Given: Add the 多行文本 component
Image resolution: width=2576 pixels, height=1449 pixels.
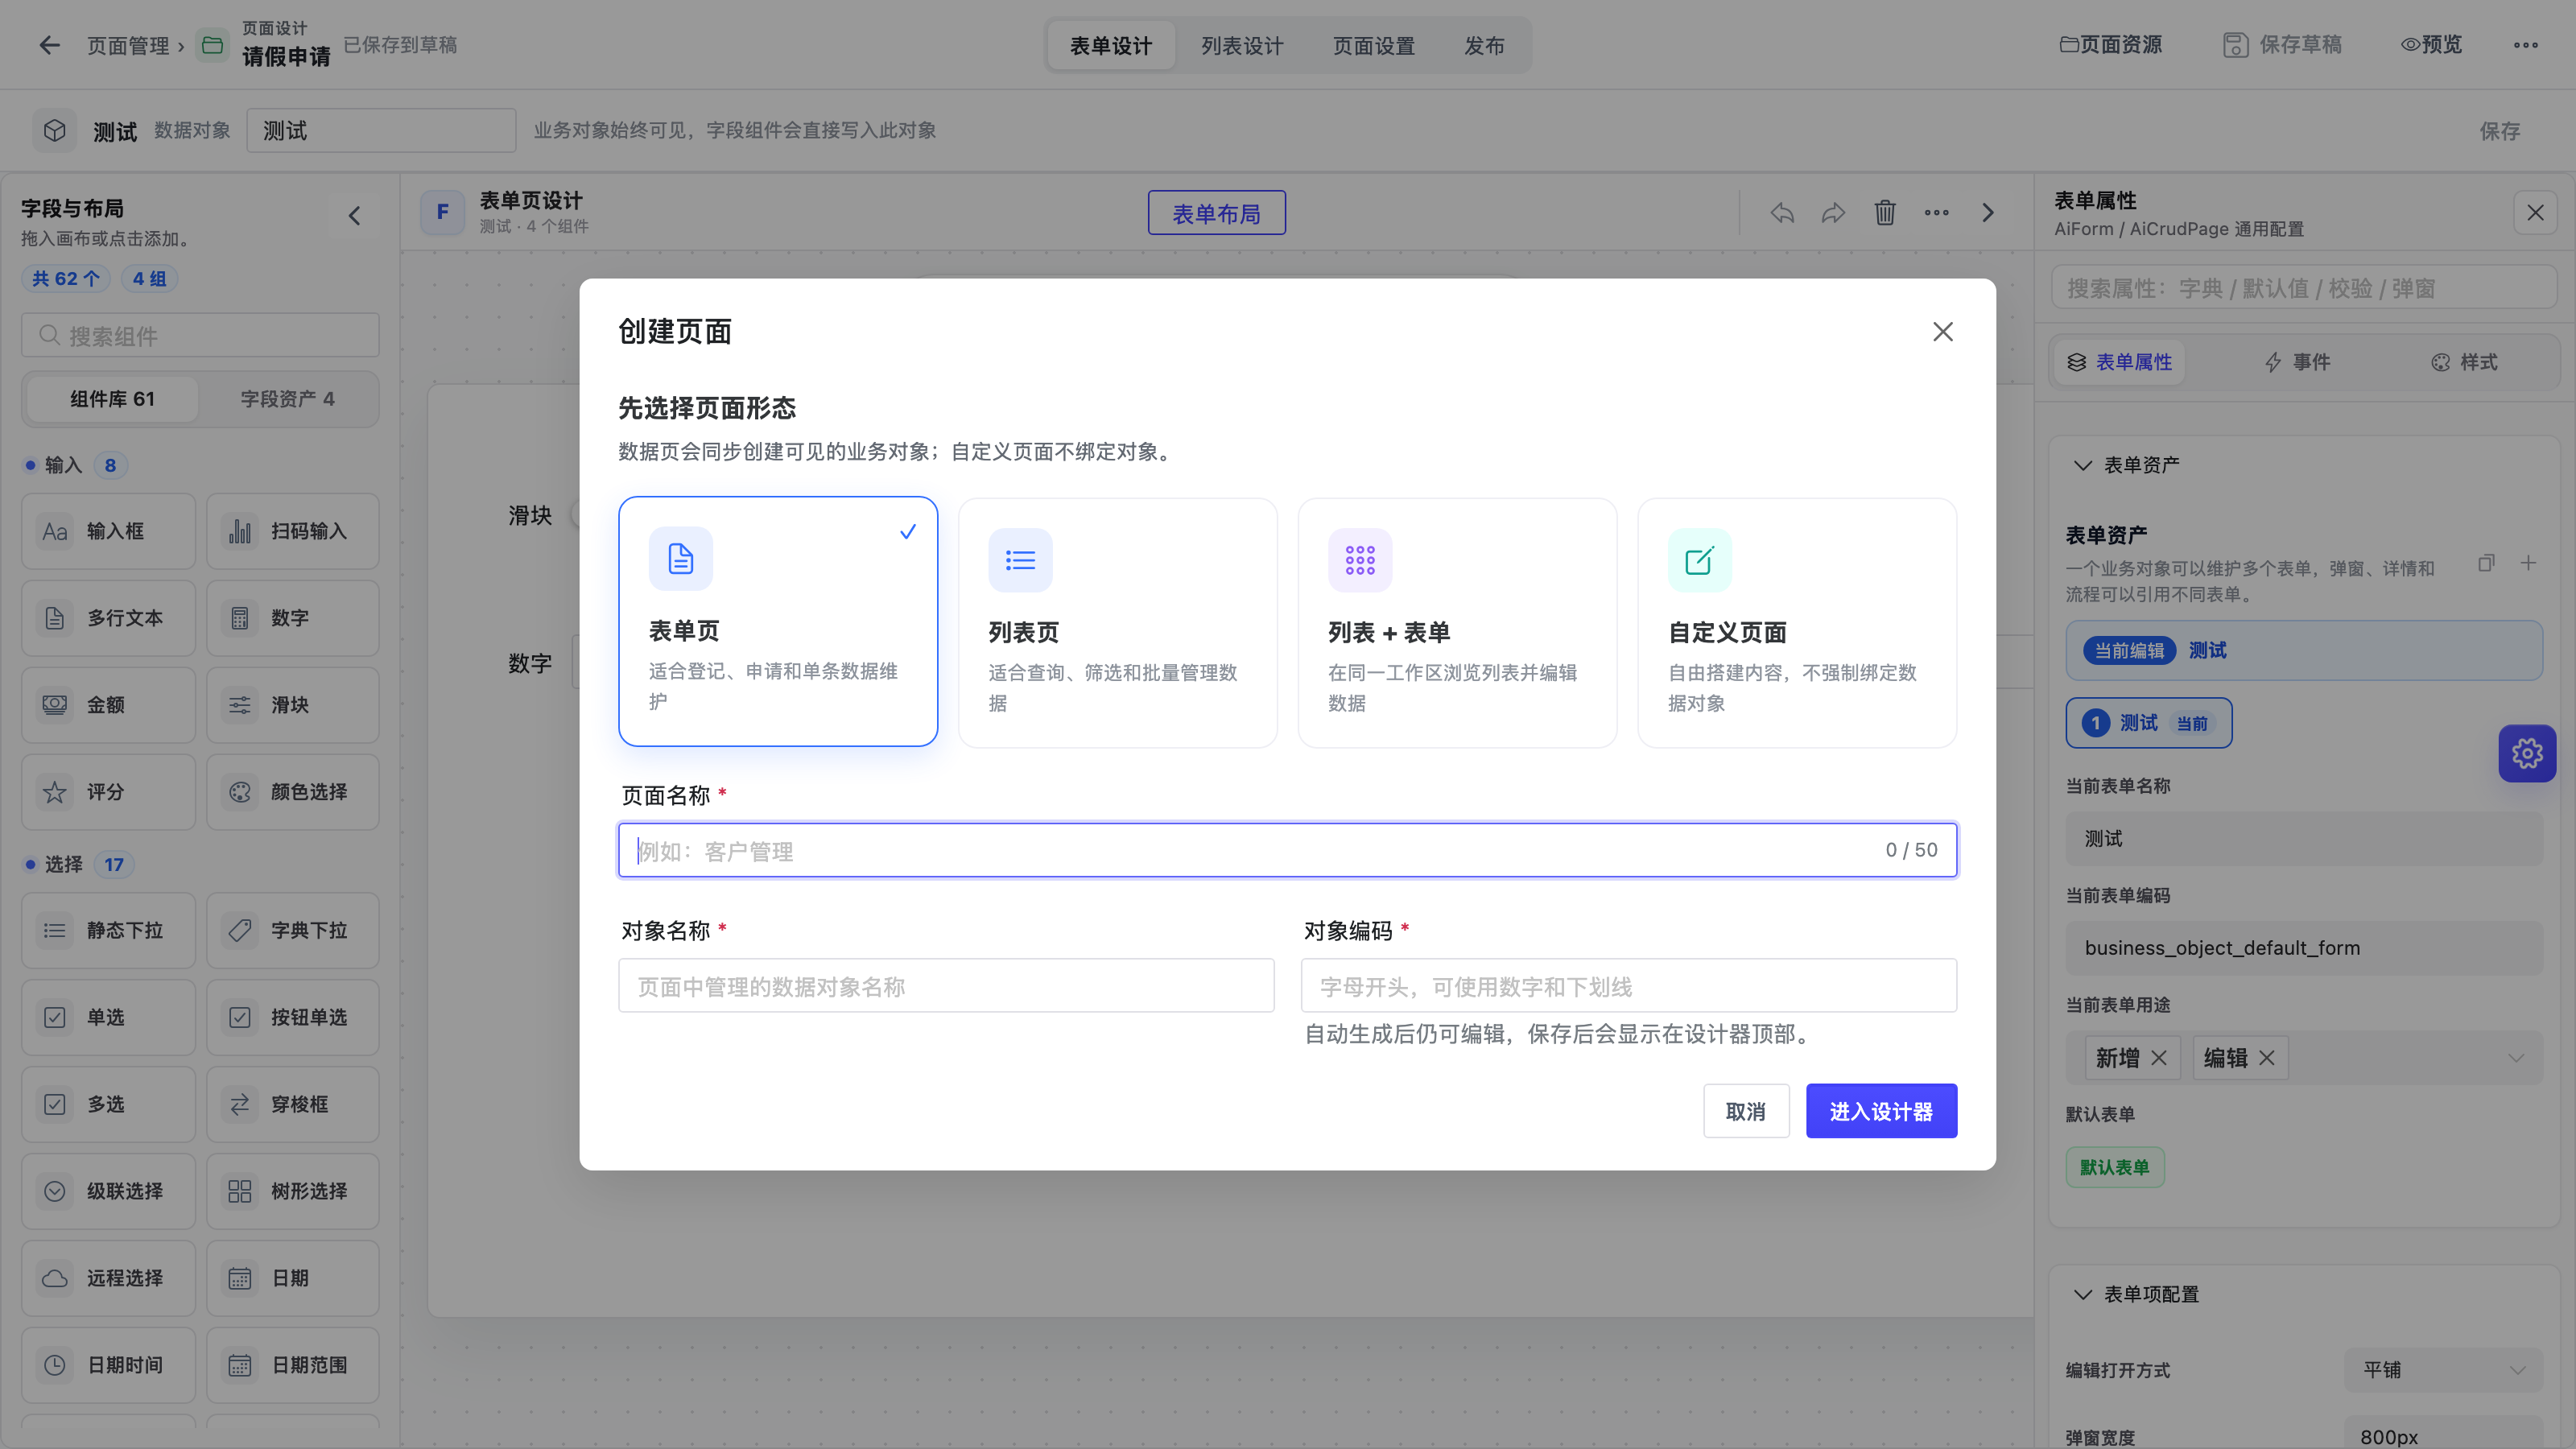Looking at the screenshot, I should click(x=109, y=618).
